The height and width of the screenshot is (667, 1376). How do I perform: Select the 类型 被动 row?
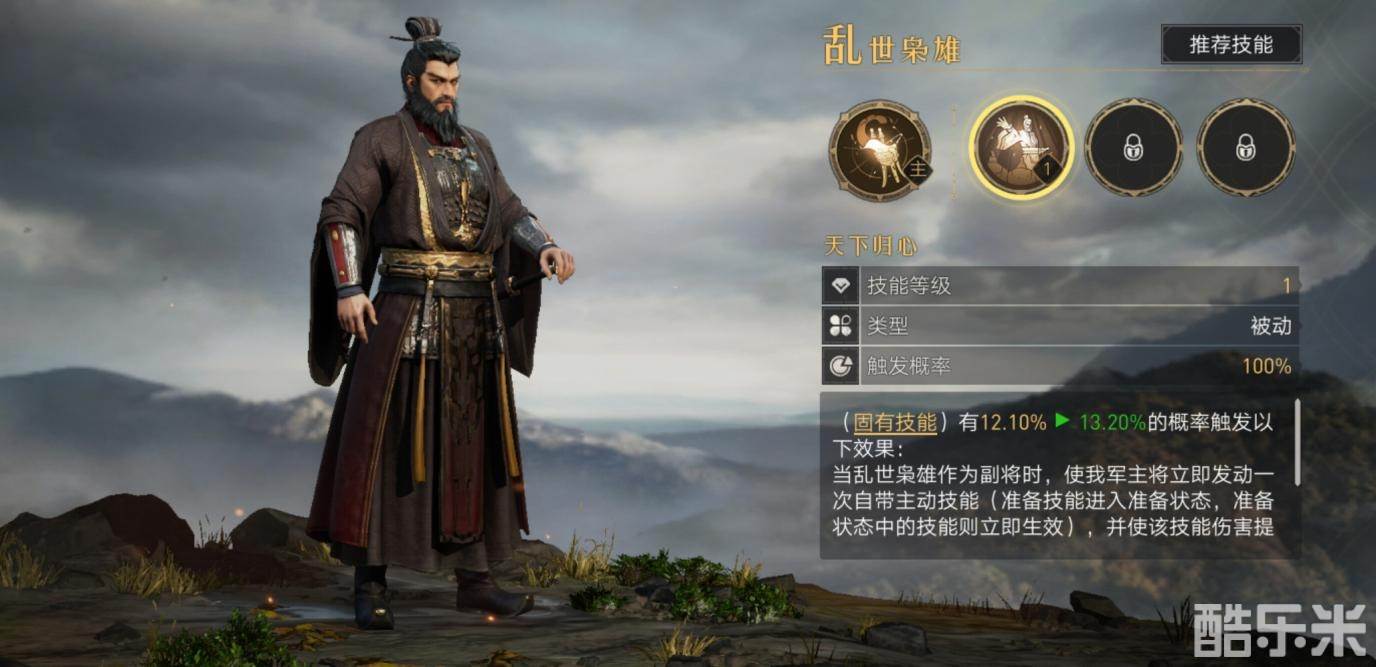click(x=1060, y=326)
